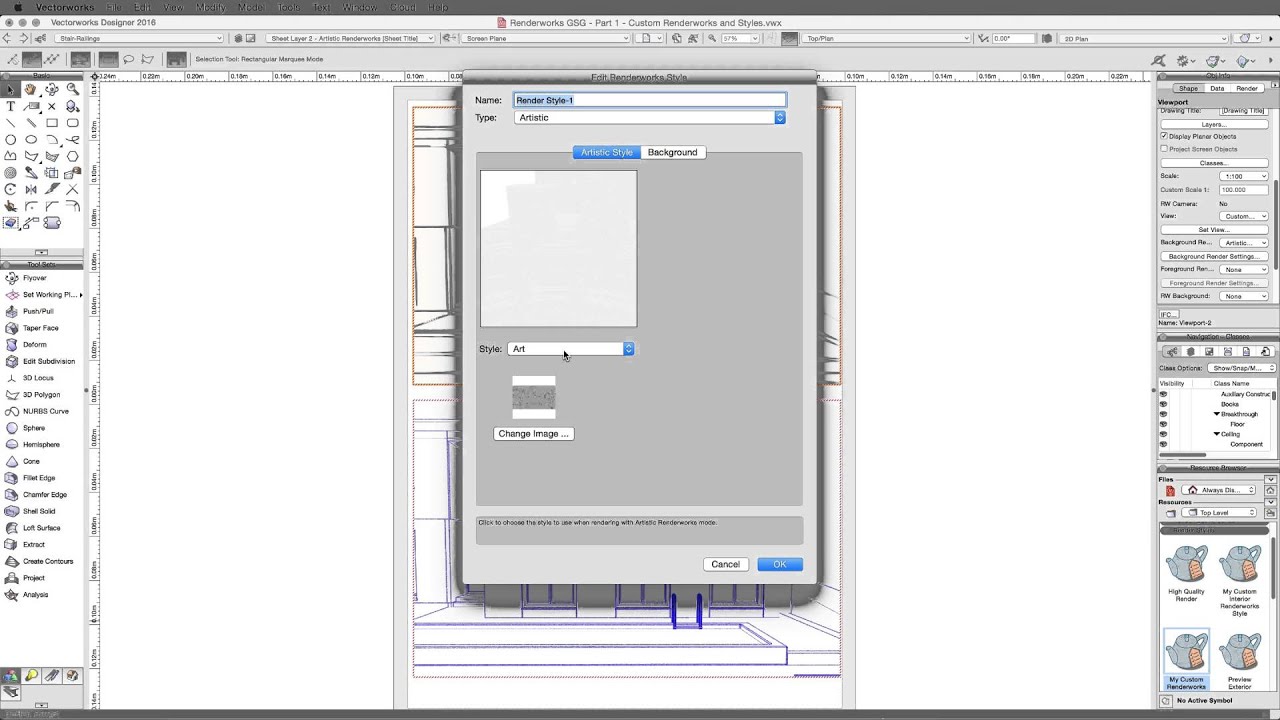Screen dimensions: 1280x720
Task: Select the Selection arrow tool
Action: coord(11,89)
